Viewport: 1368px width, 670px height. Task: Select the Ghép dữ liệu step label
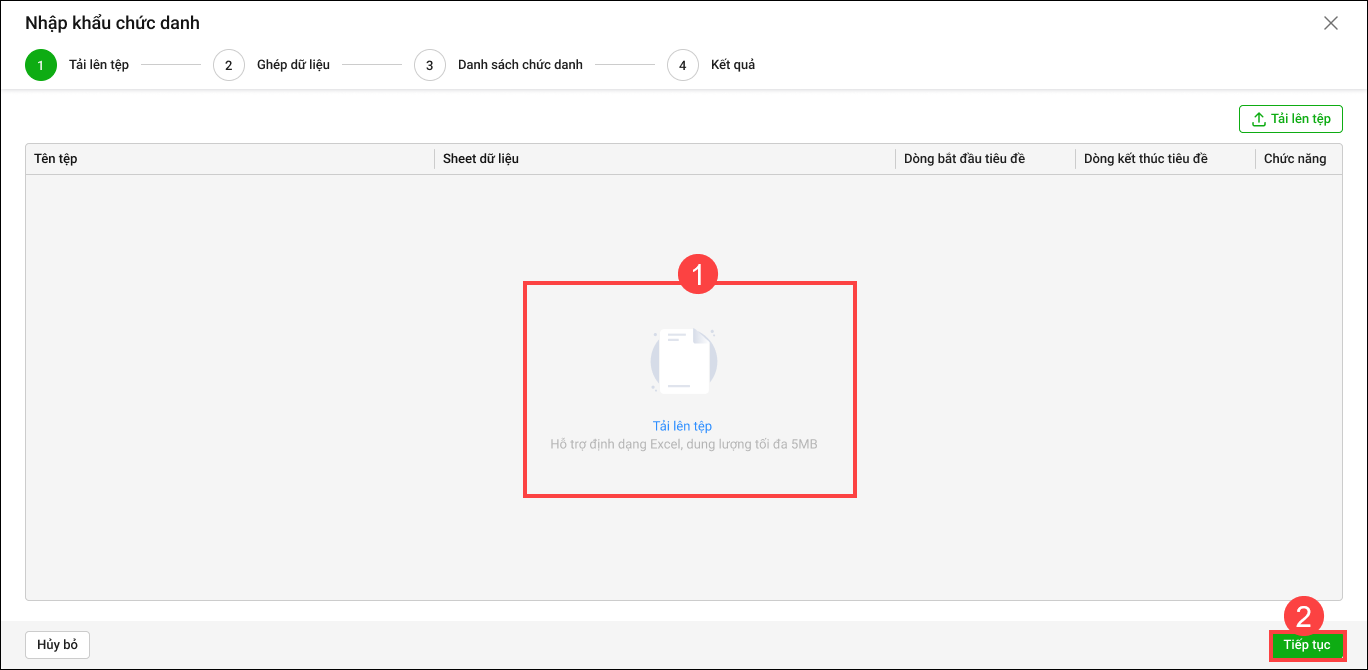(293, 65)
